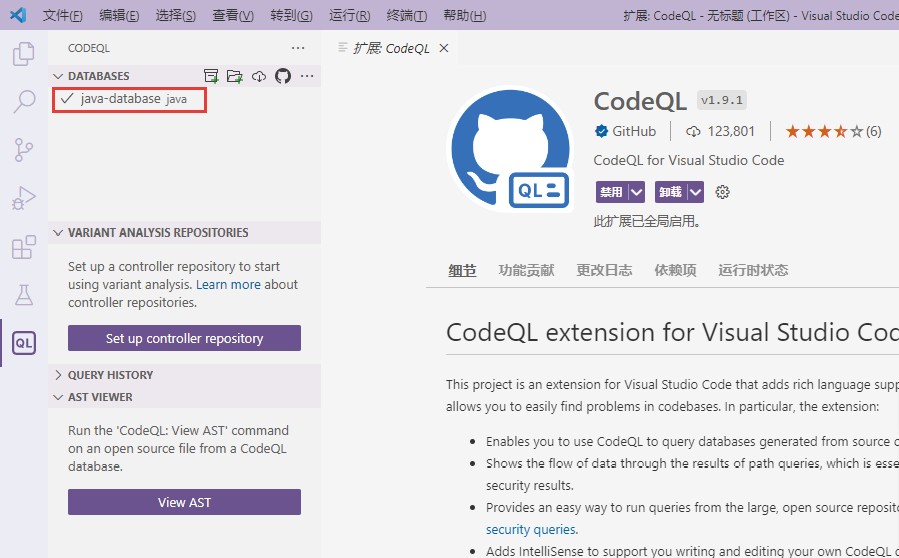Open the Explorer view in activity bar

tap(24, 54)
